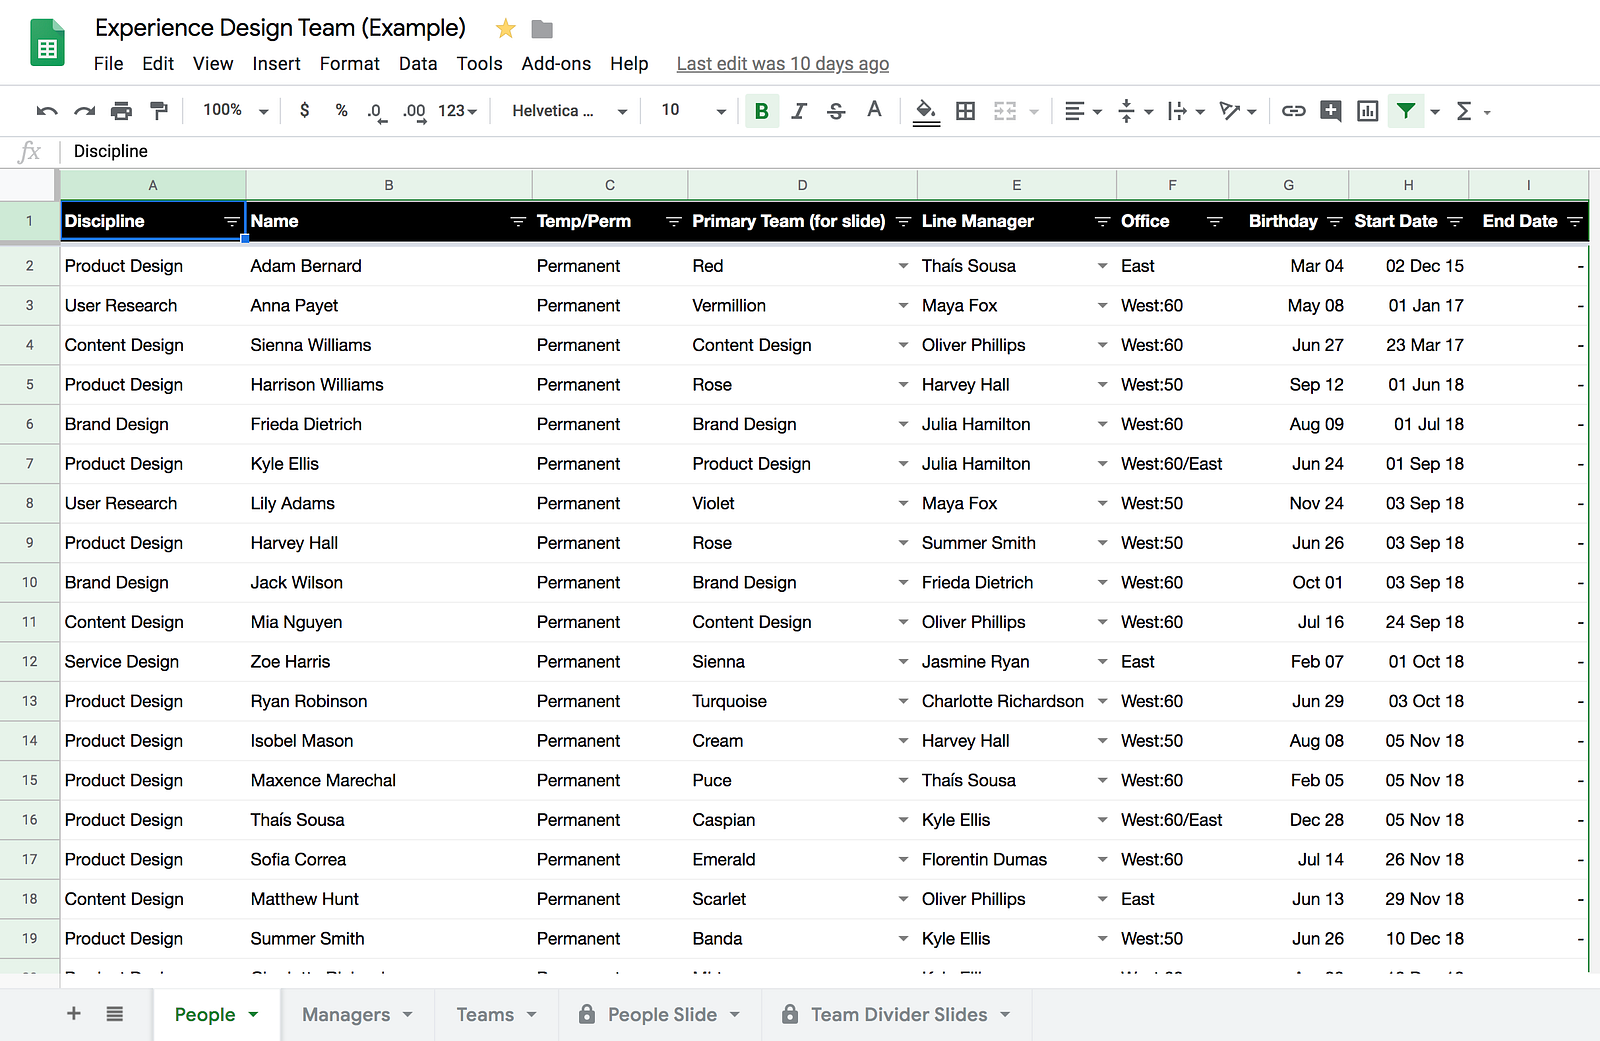Toggle italic formatting
The width and height of the screenshot is (1600, 1041).
799,111
